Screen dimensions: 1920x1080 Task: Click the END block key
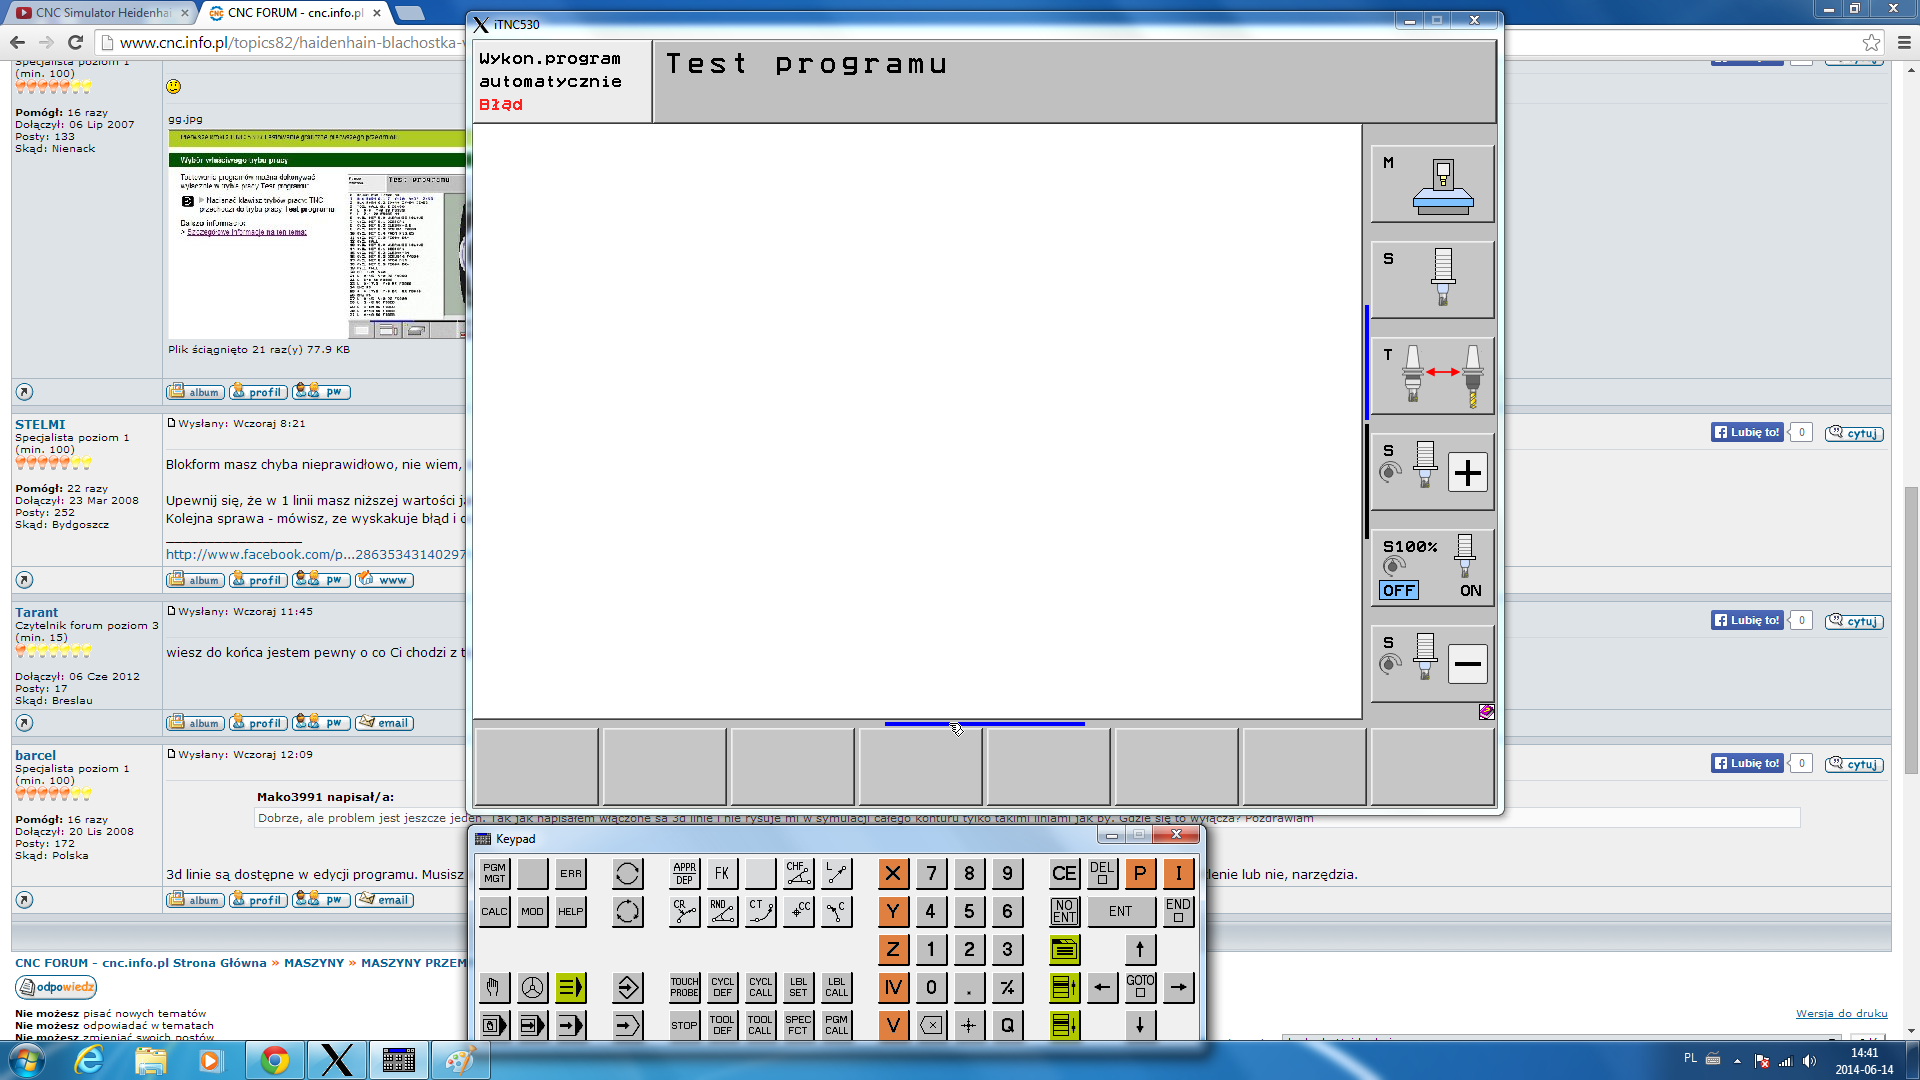click(x=1178, y=911)
